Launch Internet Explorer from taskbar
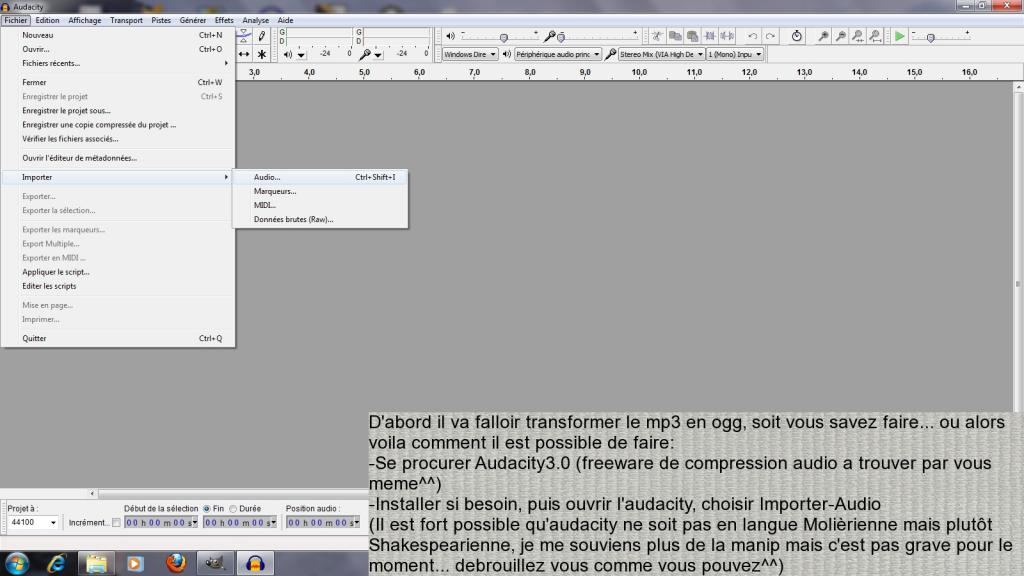The width and height of the screenshot is (1024, 576). click(x=57, y=563)
